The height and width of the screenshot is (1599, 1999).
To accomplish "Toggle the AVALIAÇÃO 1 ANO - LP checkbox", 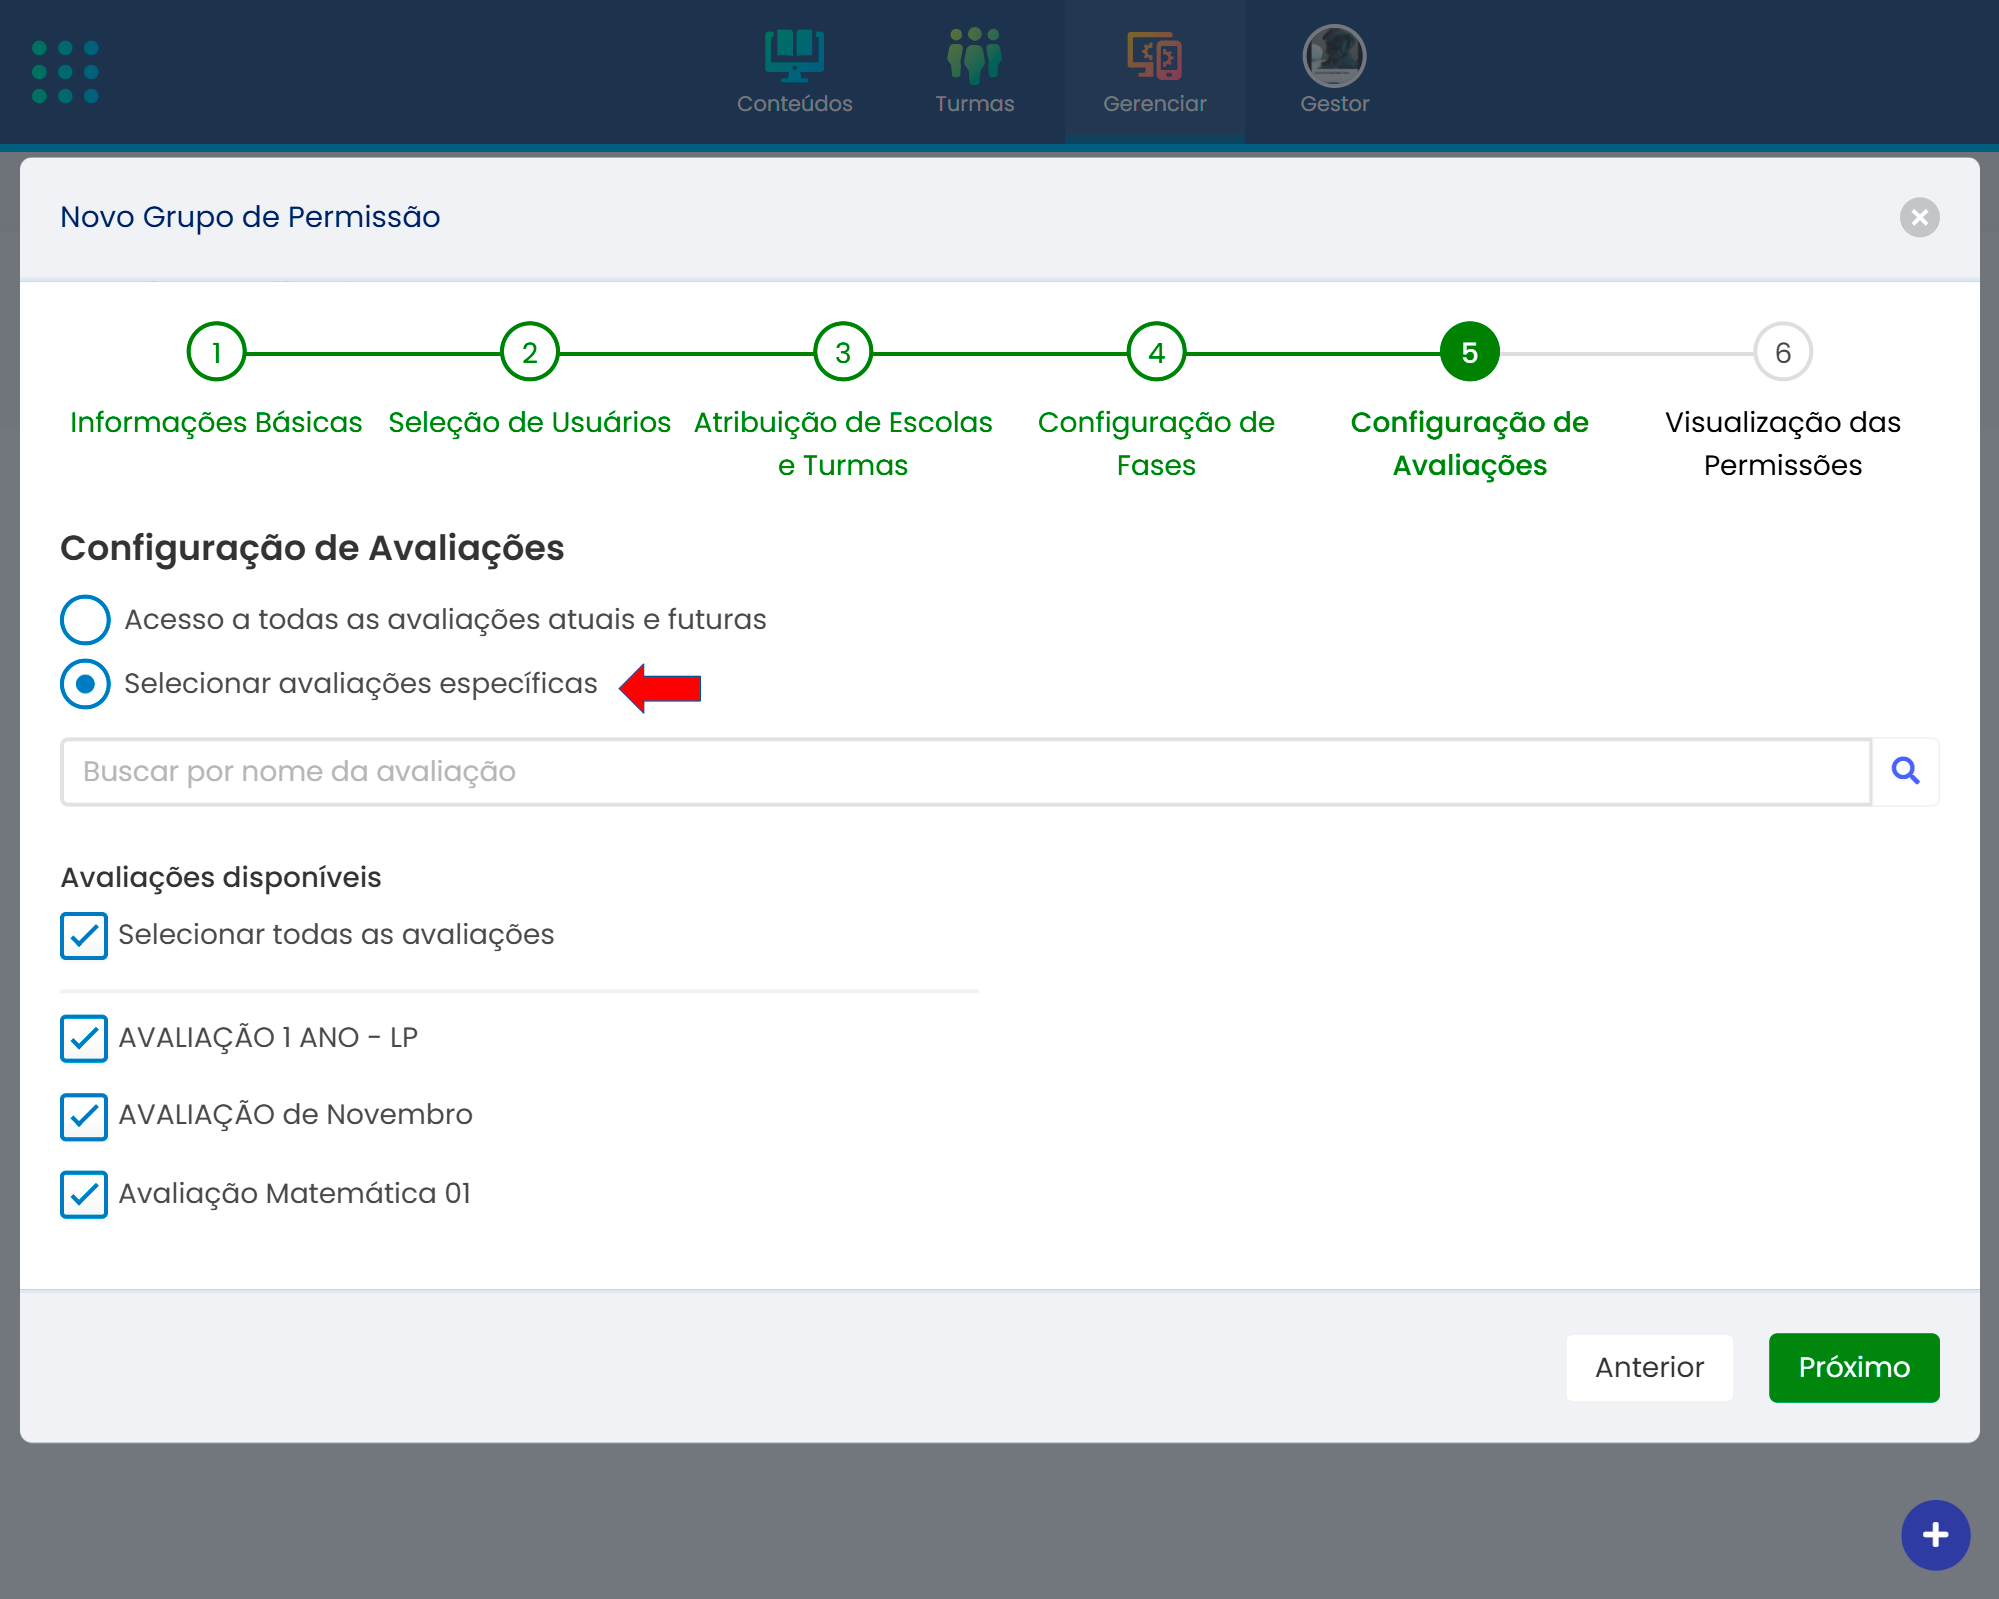I will click(84, 1038).
